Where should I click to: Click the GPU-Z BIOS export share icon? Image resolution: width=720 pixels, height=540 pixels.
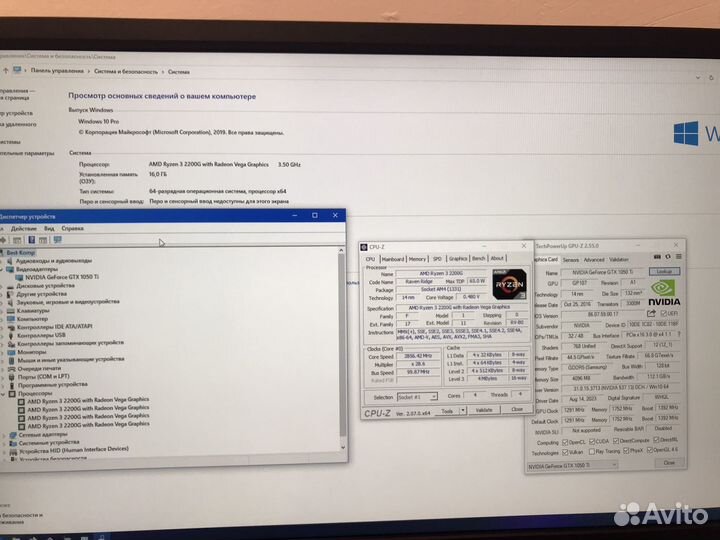651,314
